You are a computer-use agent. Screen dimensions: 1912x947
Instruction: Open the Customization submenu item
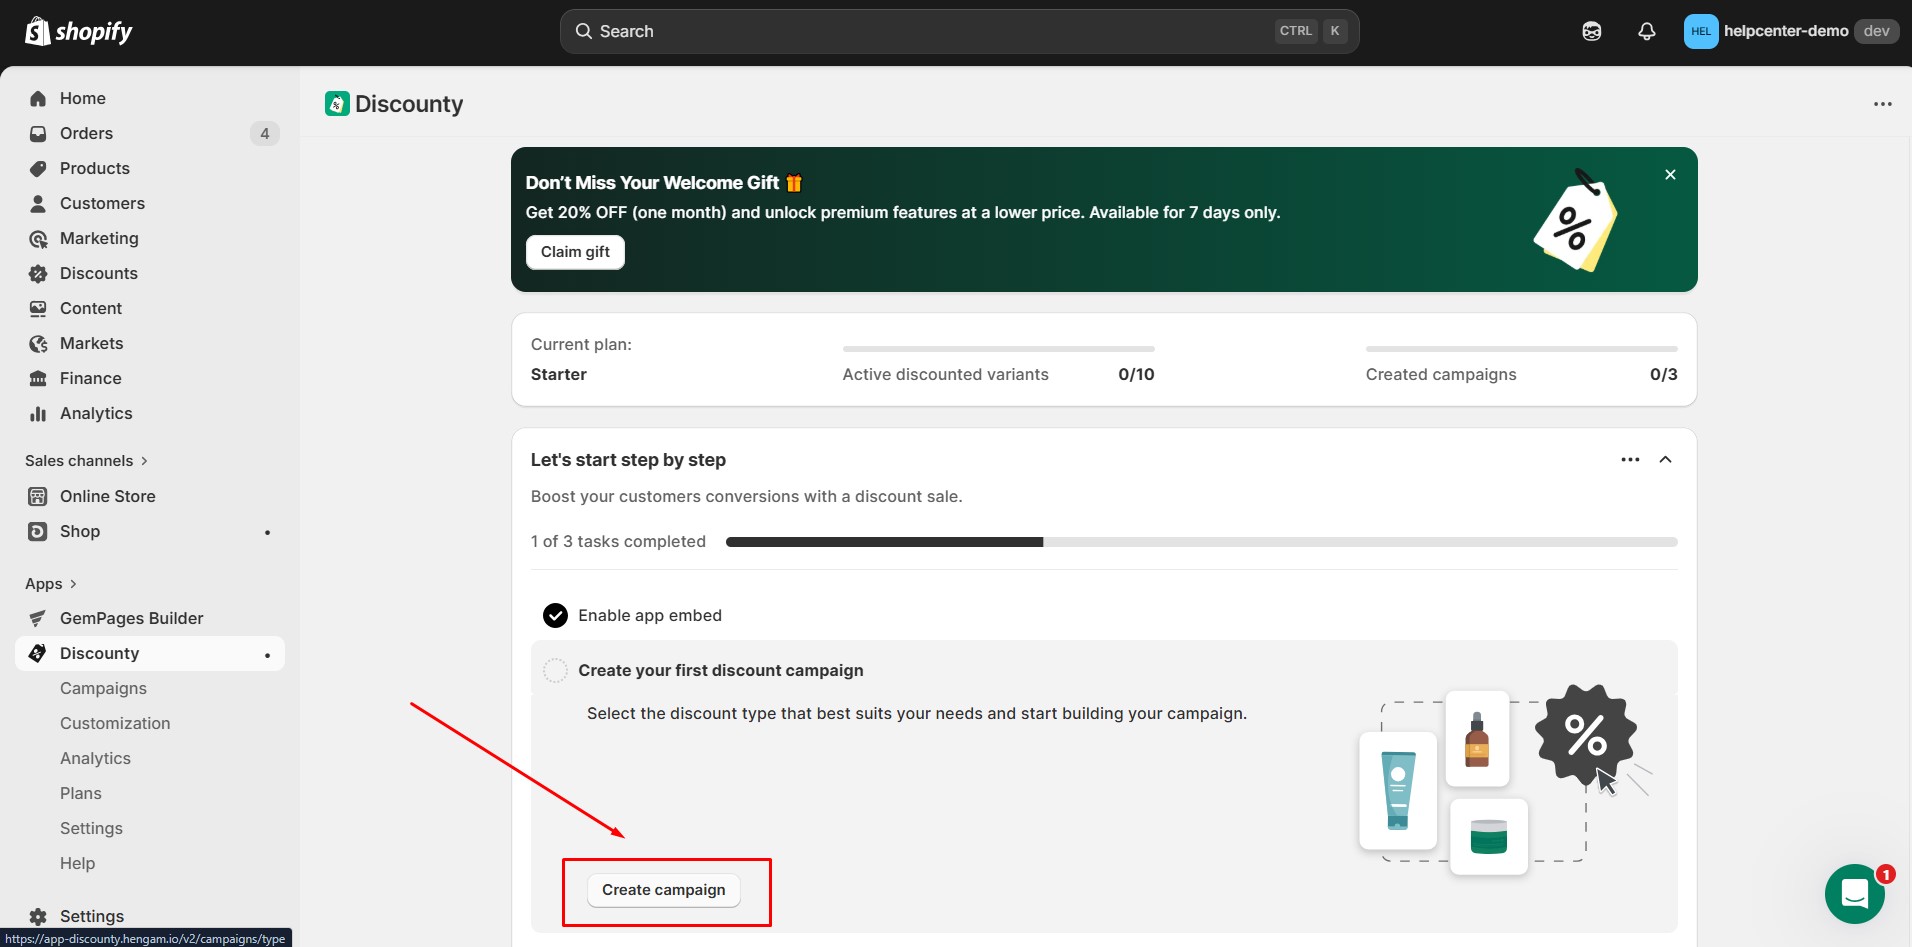tap(115, 723)
